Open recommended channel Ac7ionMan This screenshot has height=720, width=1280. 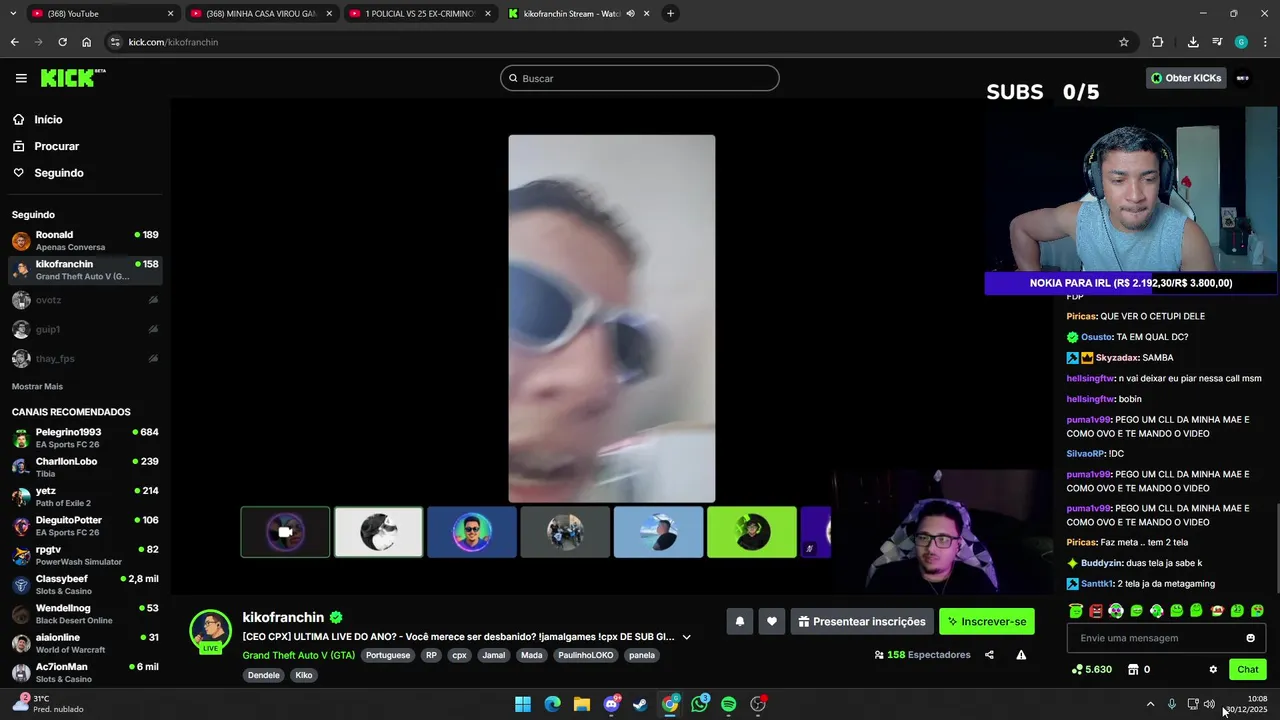point(85,672)
